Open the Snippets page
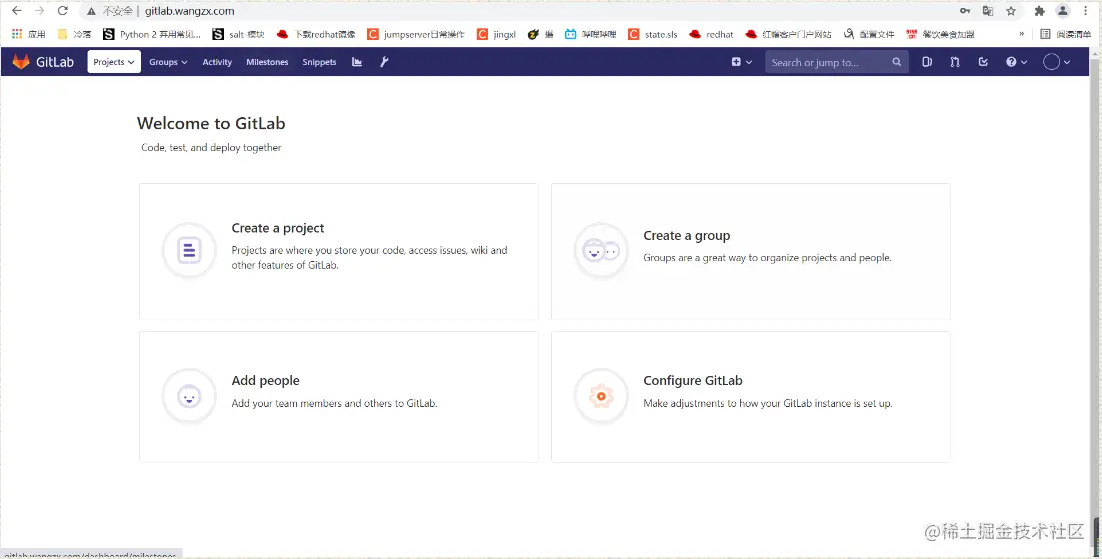The image size is (1102, 559). coord(319,62)
